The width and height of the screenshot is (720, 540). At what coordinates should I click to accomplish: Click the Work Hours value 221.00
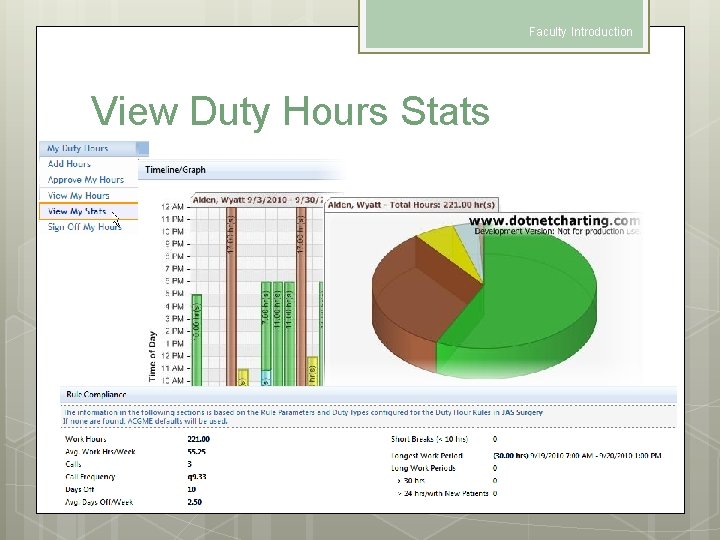[198, 439]
